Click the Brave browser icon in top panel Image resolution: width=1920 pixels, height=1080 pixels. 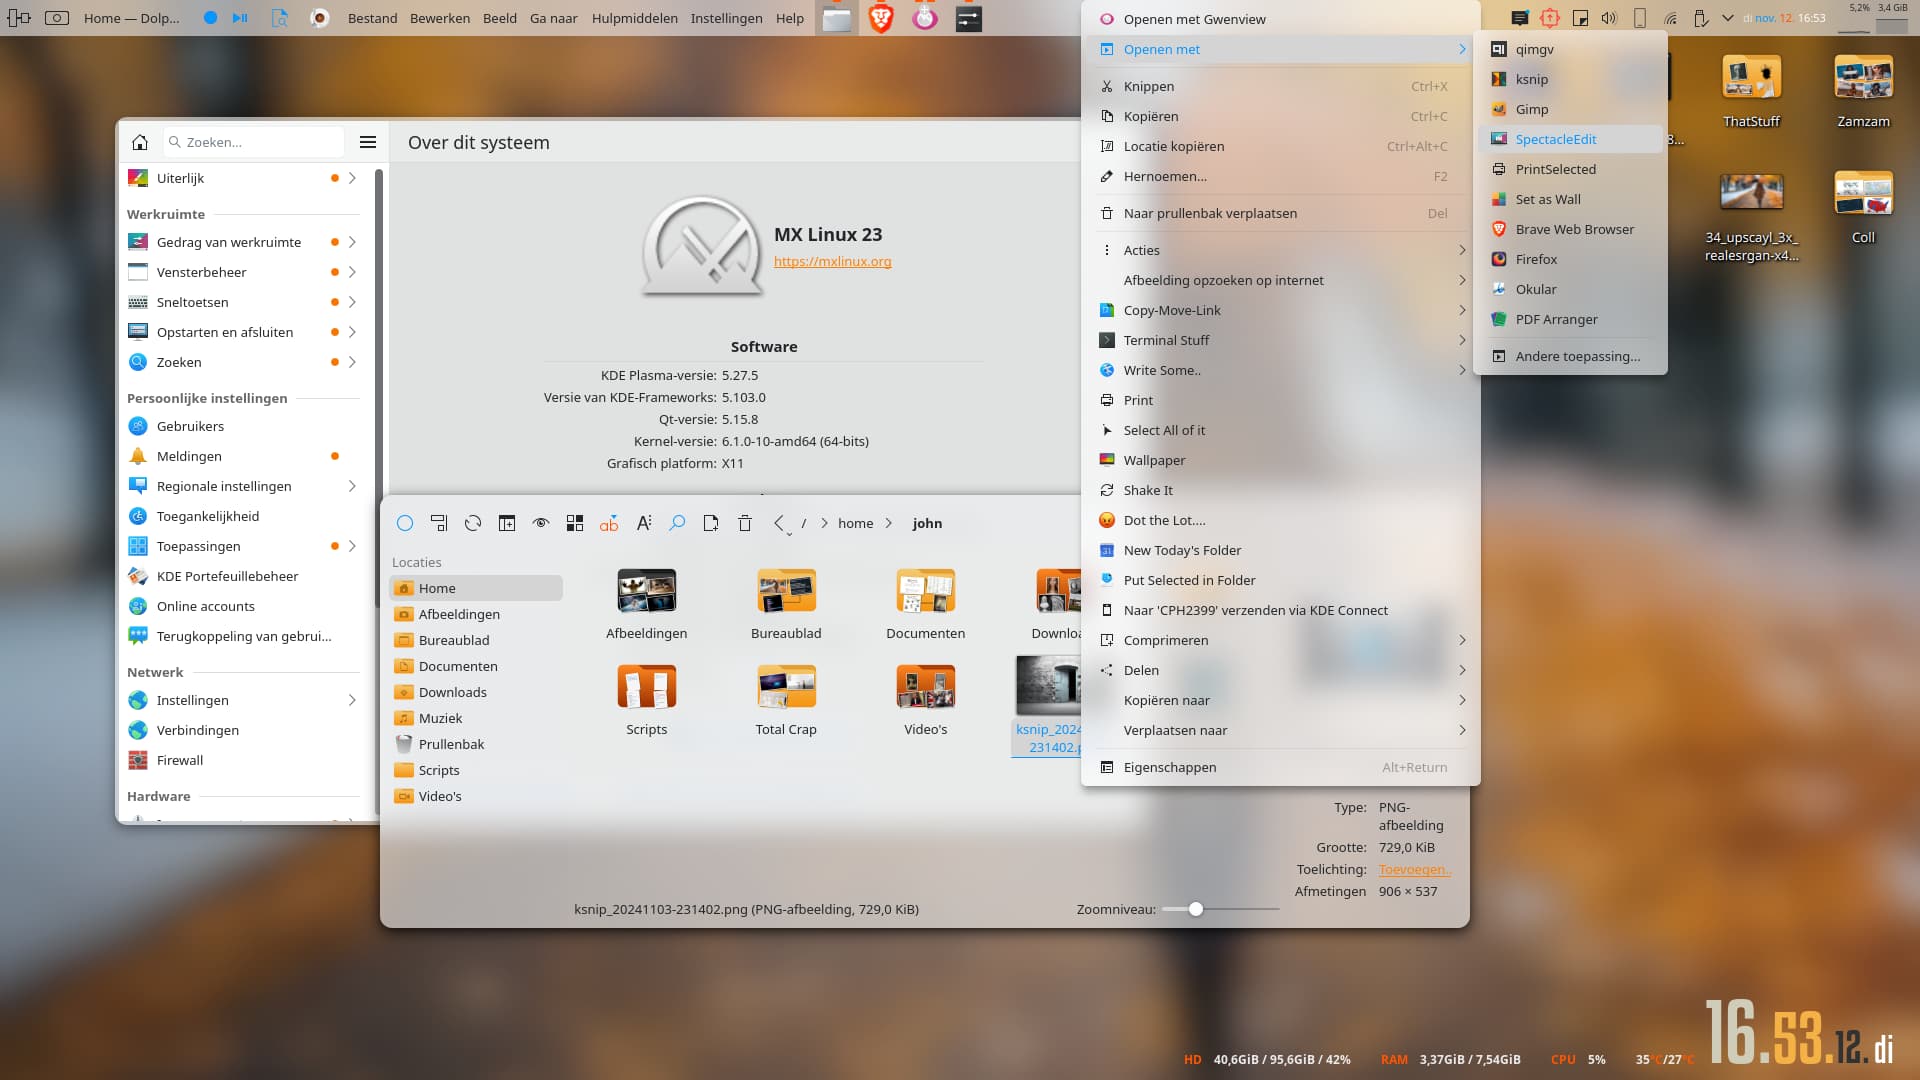point(881,18)
